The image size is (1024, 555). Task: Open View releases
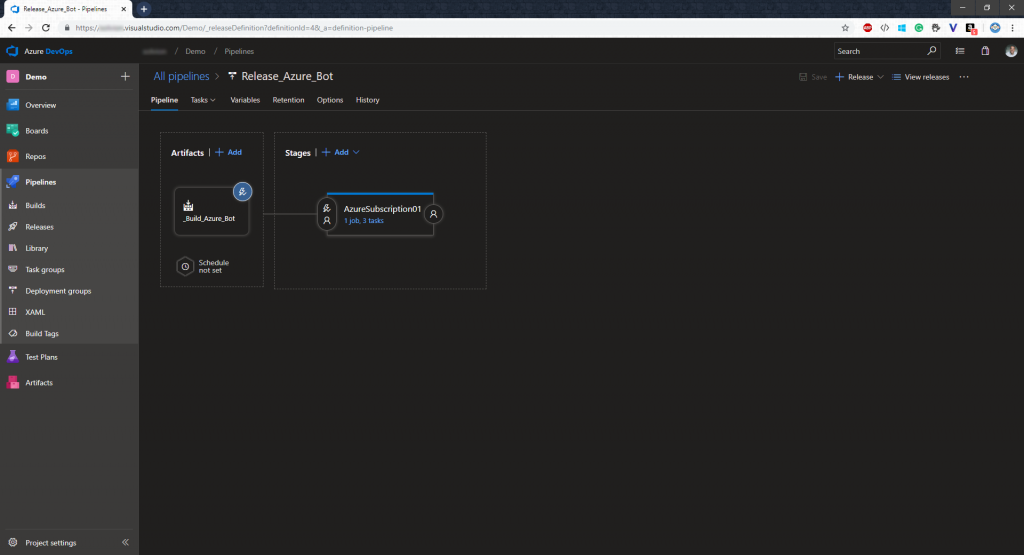(921, 77)
